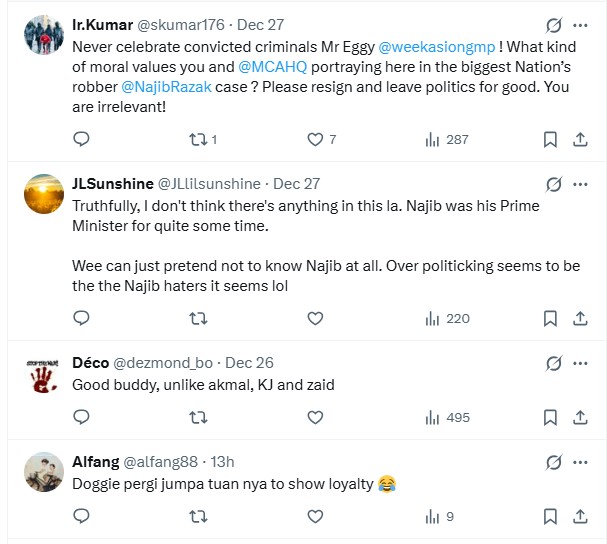Reply to Déco's tweet

coord(82,418)
